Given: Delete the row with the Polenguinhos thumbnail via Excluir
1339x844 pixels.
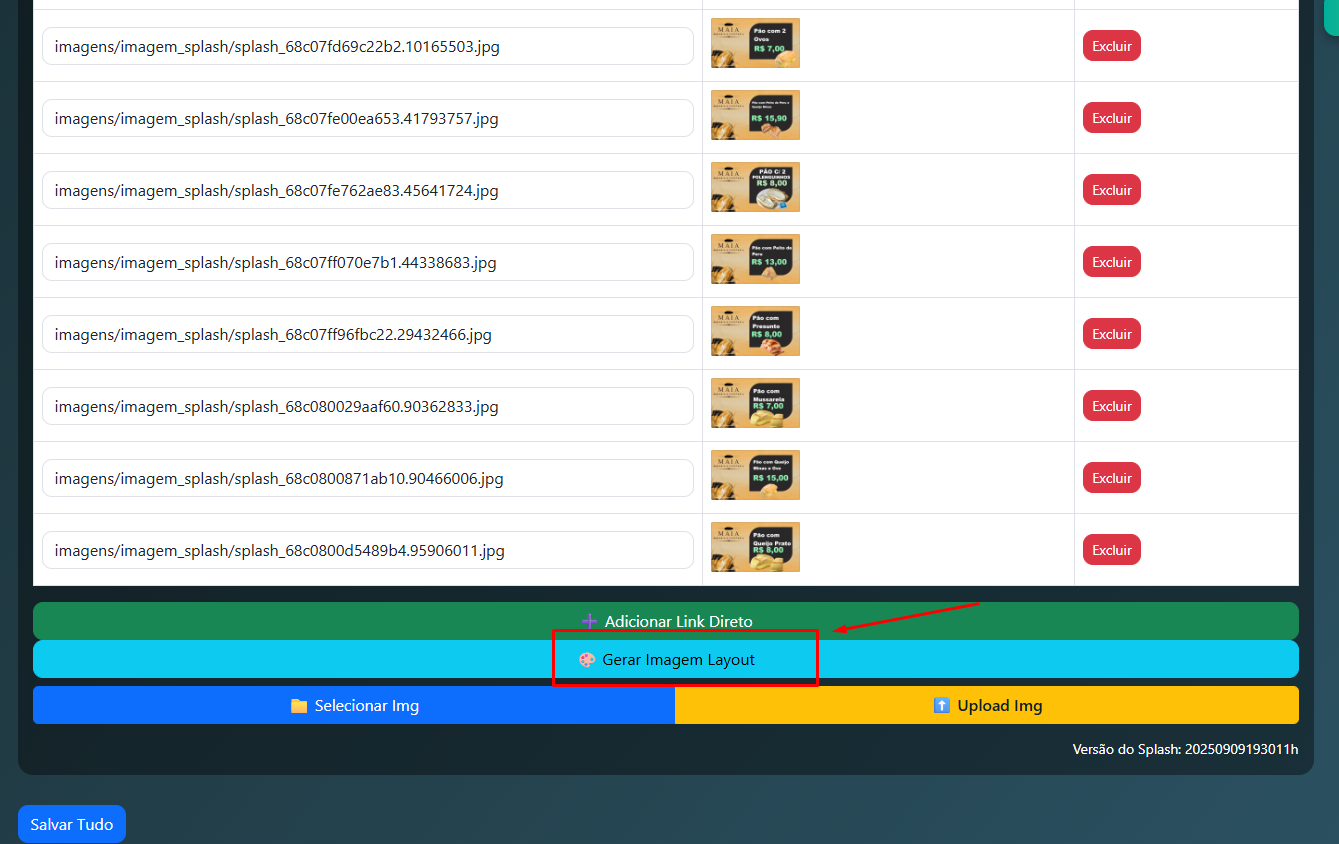Looking at the screenshot, I should tap(1111, 190).
